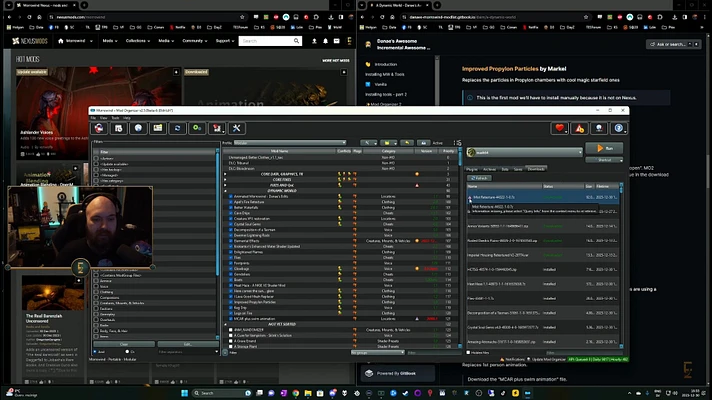
Task: Uncheck the Better Waterfalls mod
Action: click(231, 207)
